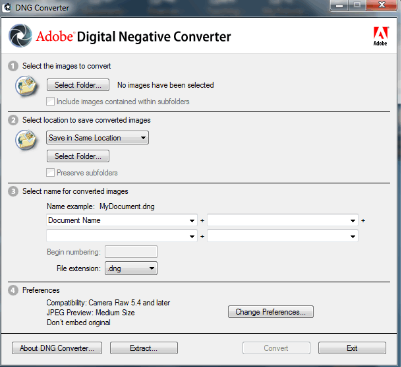The height and width of the screenshot is (367, 401).
Task: Click the folder icon under Select the images to convert
Action: click(26, 86)
